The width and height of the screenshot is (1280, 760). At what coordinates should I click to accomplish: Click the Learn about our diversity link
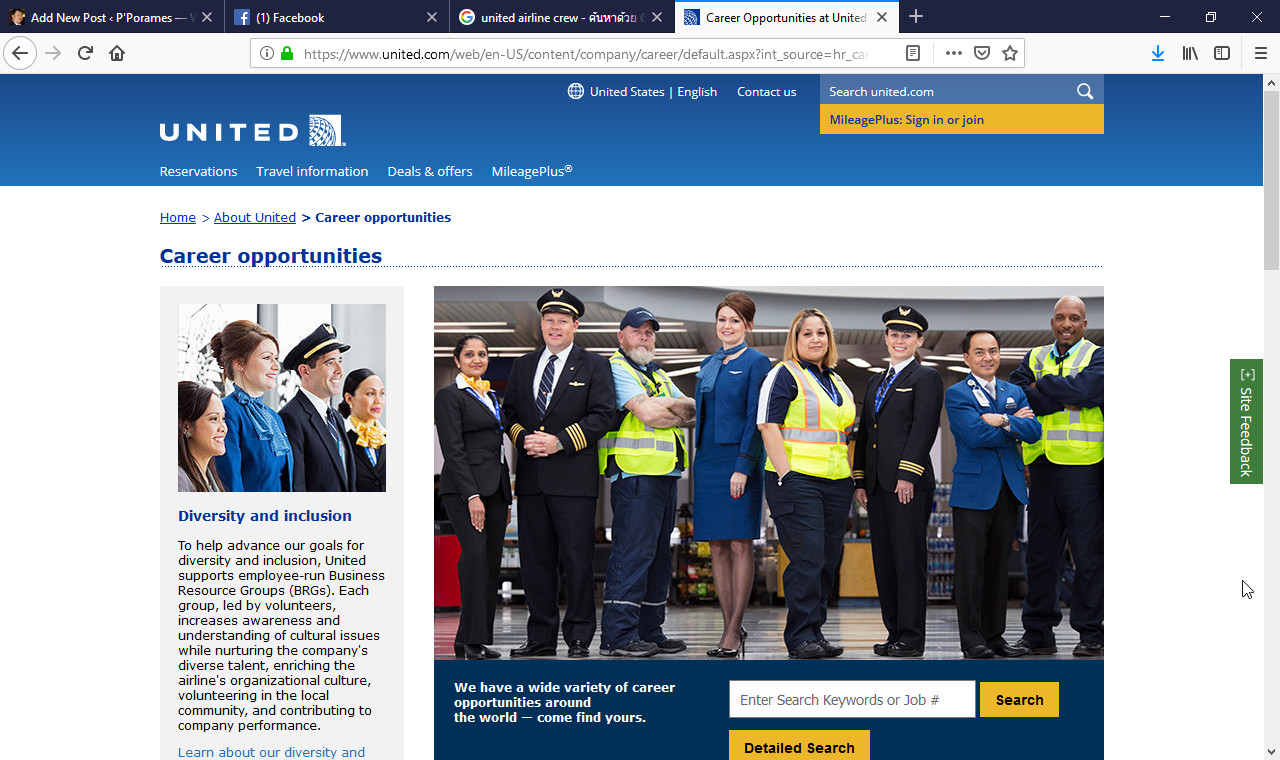point(271,752)
